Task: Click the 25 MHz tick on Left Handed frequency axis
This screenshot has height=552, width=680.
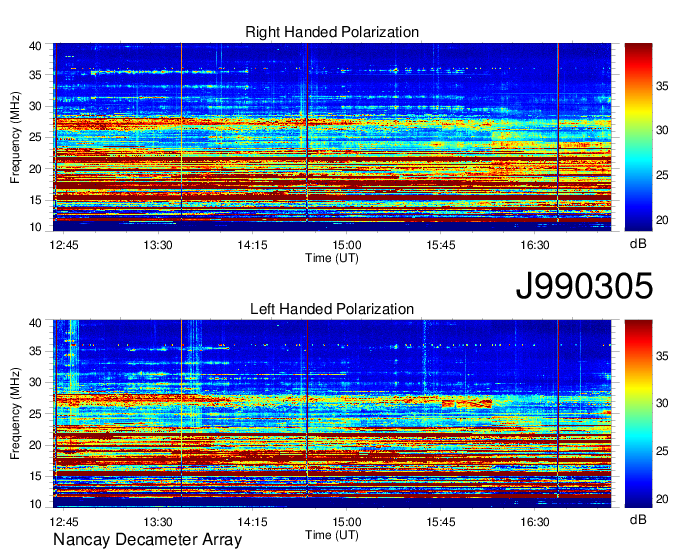Action: click(x=35, y=414)
